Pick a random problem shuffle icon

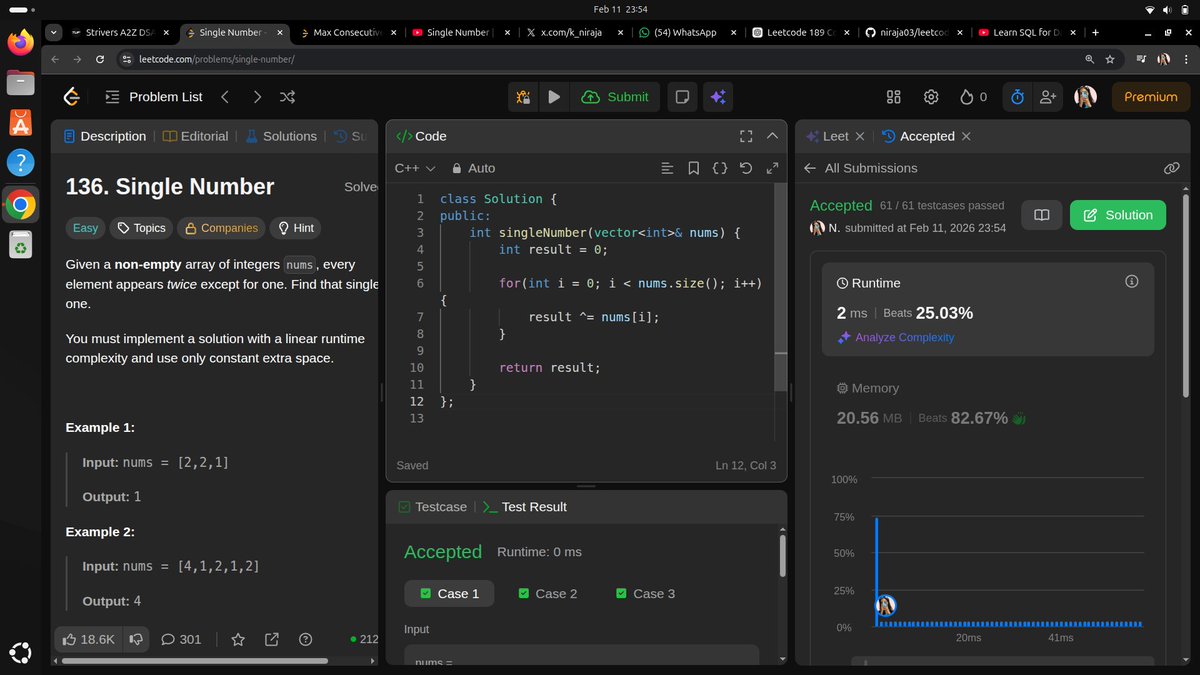coord(288,97)
